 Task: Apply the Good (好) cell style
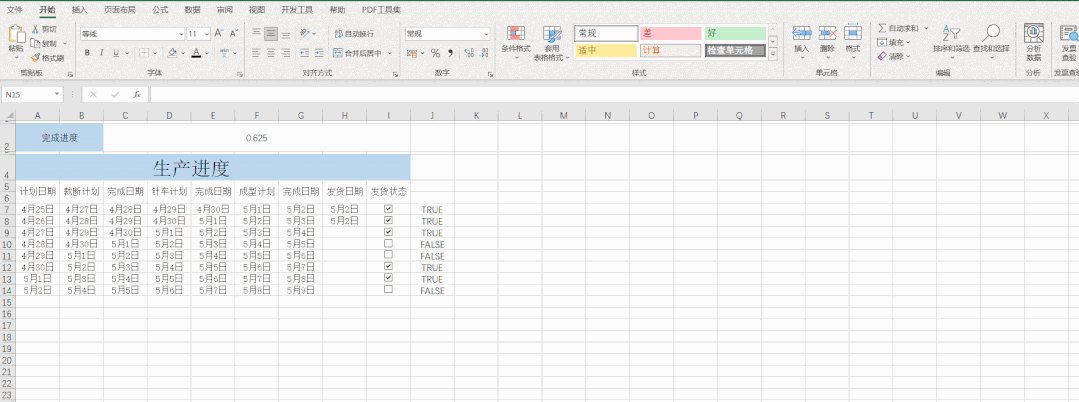tap(735, 33)
